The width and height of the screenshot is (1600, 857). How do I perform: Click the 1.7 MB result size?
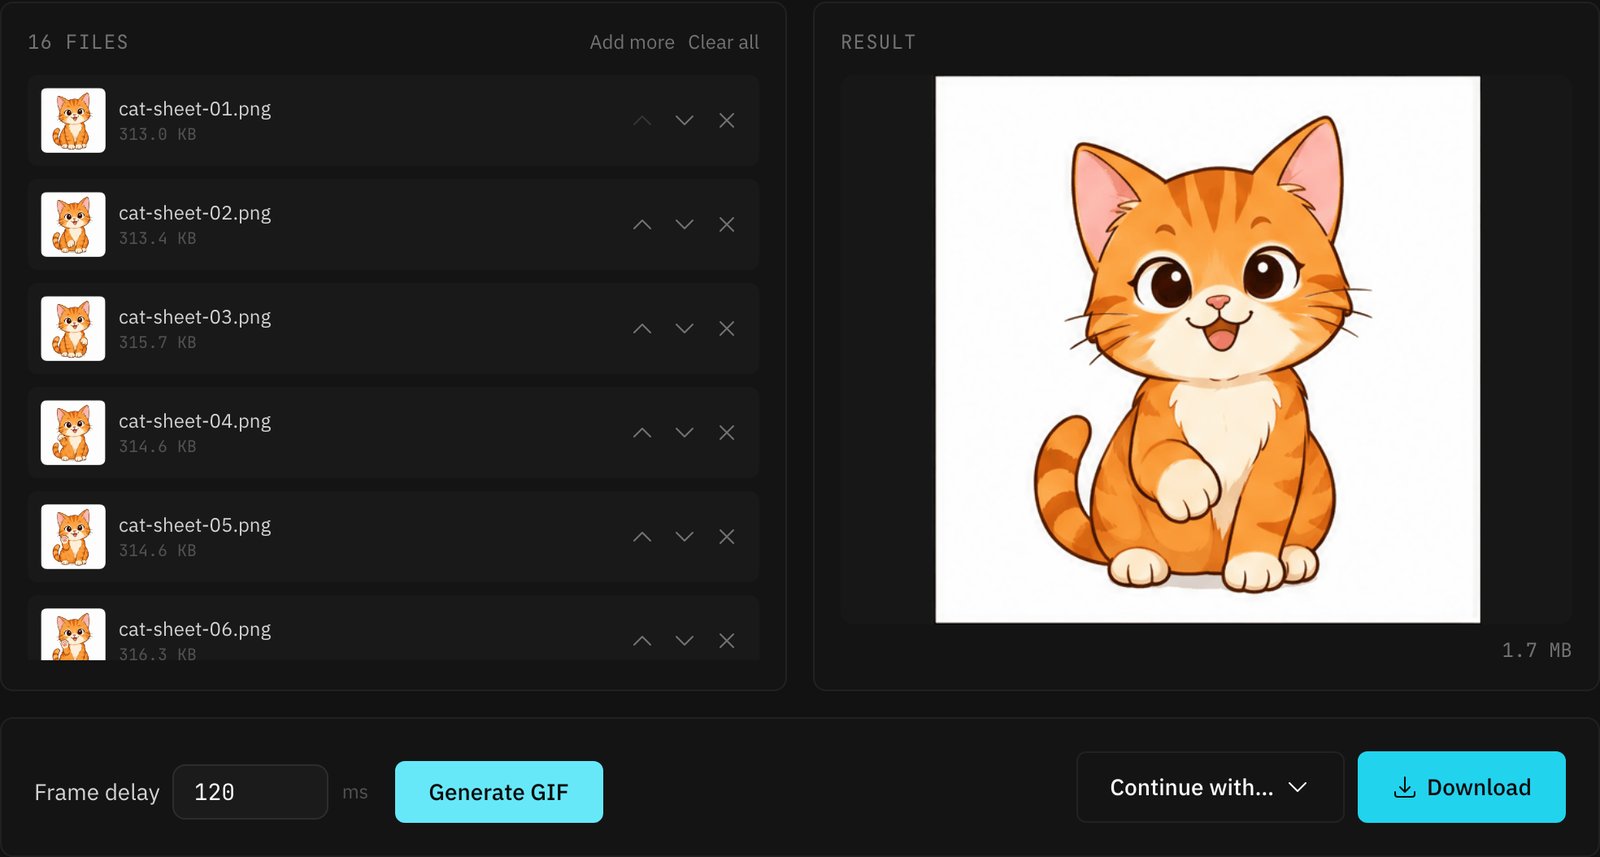pyautogui.click(x=1536, y=650)
